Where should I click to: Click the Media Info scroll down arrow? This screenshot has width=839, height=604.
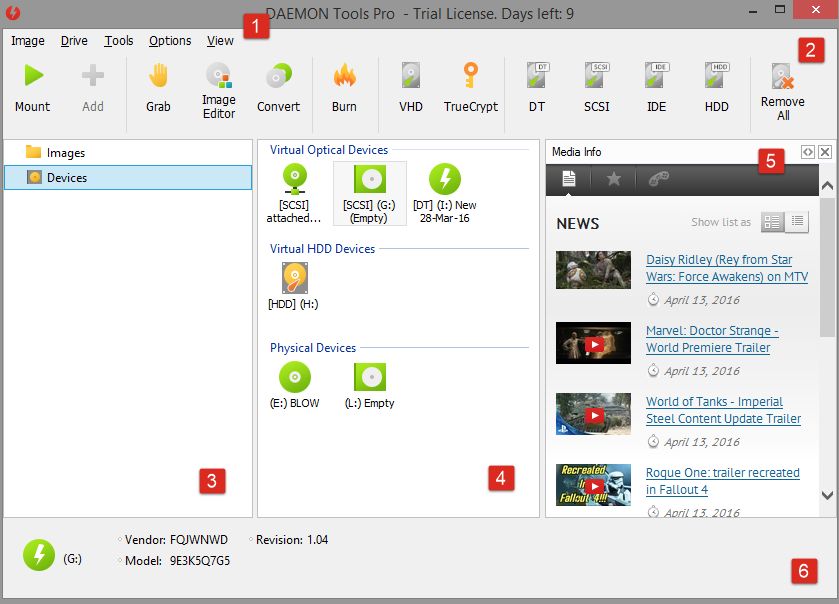click(x=827, y=495)
